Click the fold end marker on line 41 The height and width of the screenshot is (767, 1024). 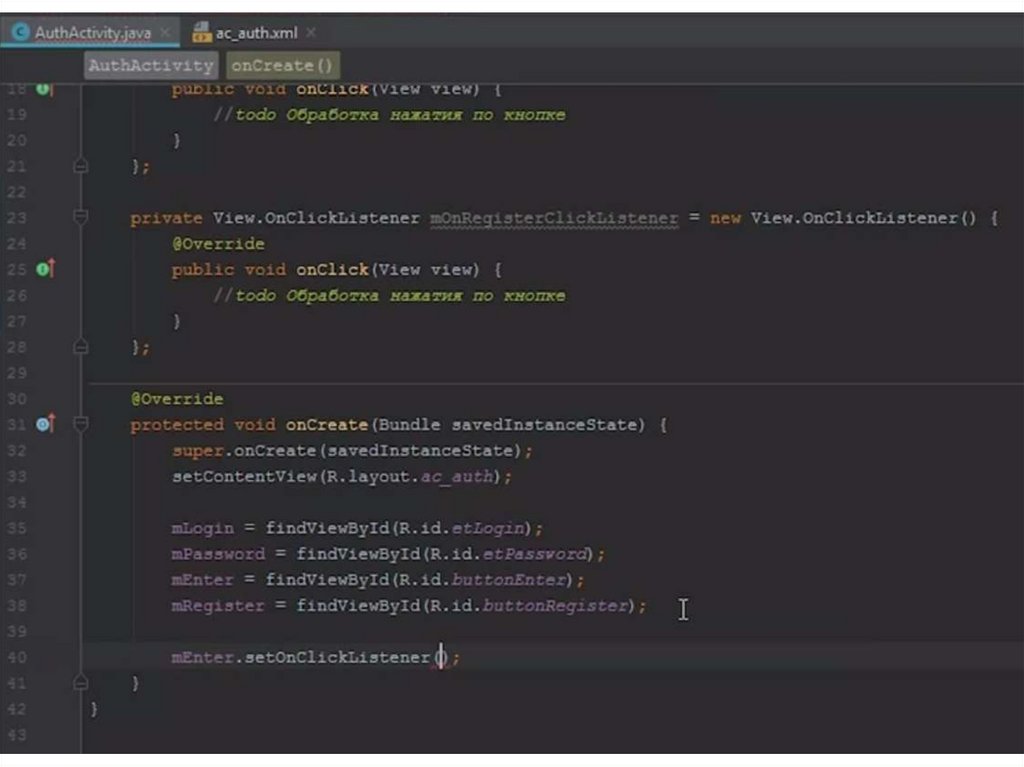tap(81, 683)
